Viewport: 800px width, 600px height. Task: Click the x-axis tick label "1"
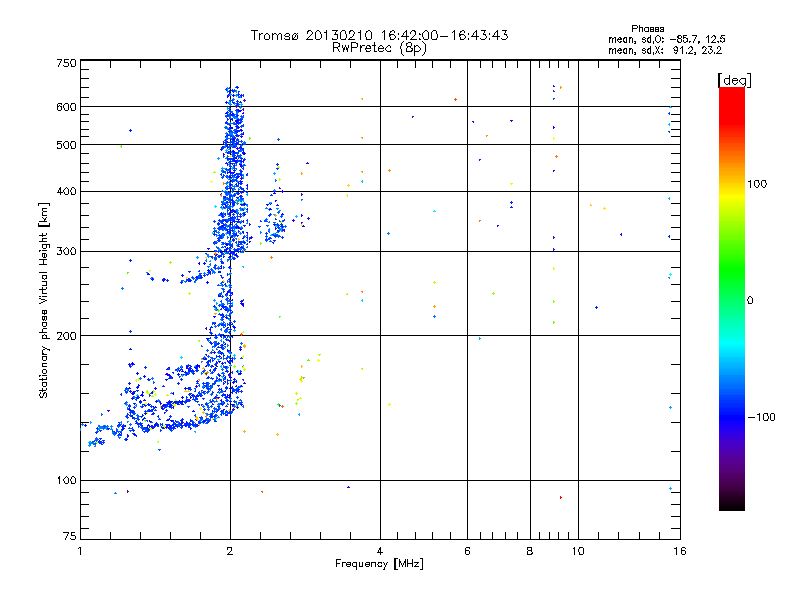[80, 551]
